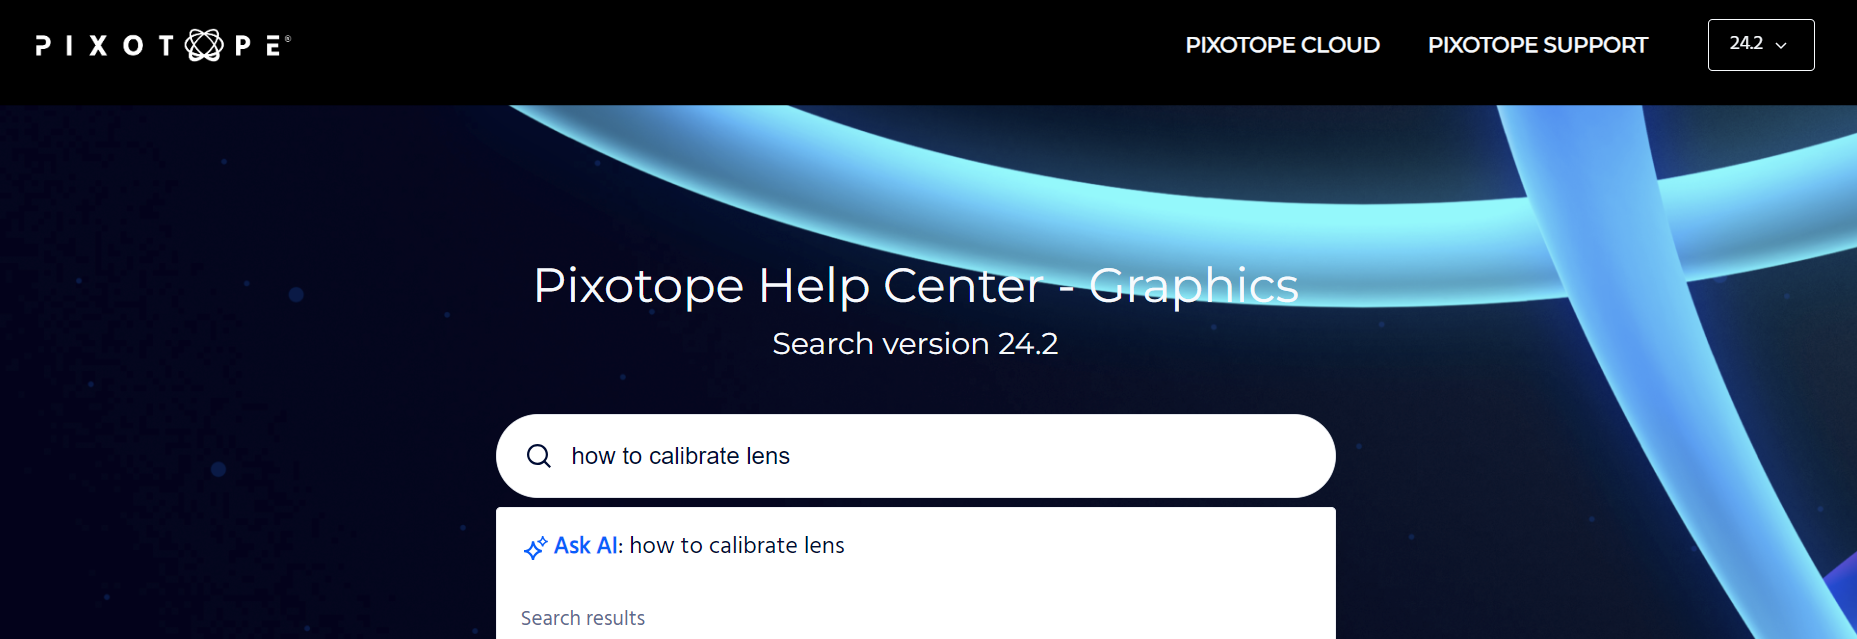Click the AI sparkle icon beside Ask AI
This screenshot has width=1857, height=639.
click(x=537, y=546)
